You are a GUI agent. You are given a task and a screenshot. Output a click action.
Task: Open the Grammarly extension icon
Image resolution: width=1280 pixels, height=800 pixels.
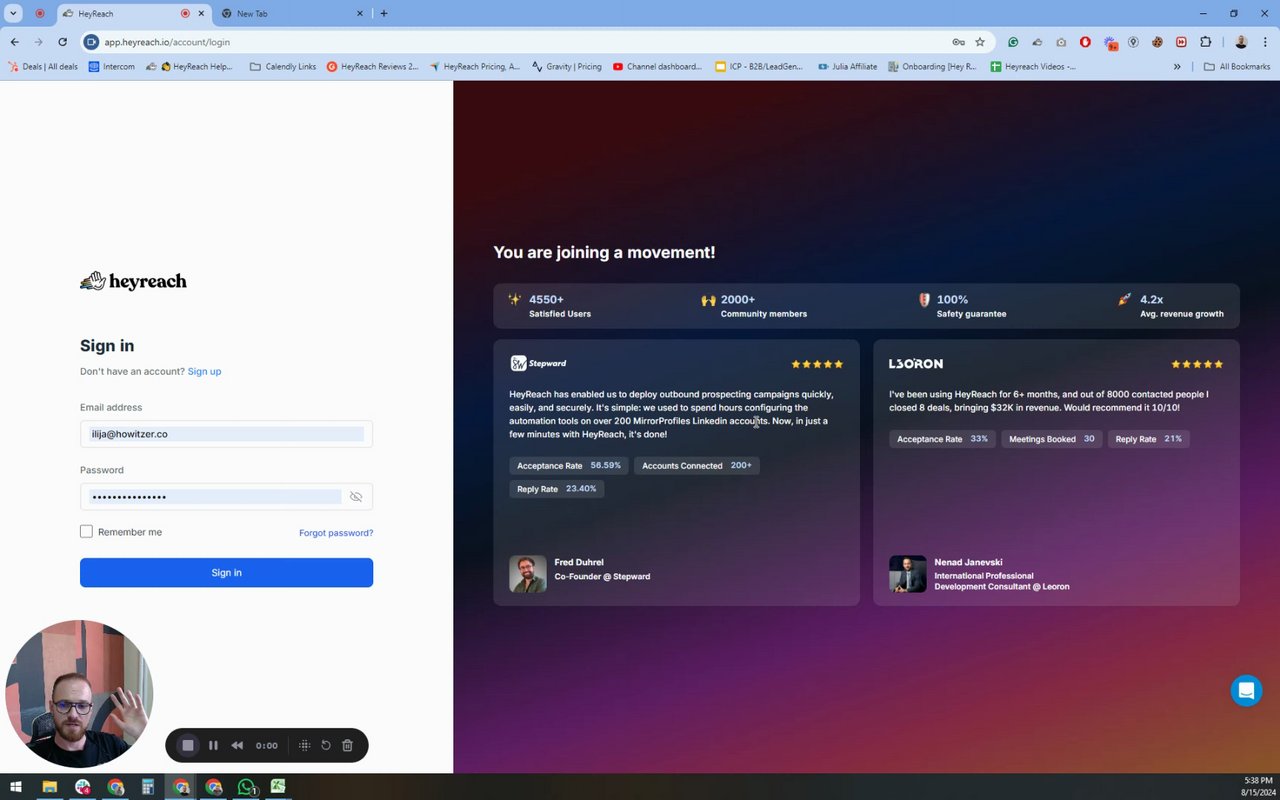pyautogui.click(x=1013, y=42)
